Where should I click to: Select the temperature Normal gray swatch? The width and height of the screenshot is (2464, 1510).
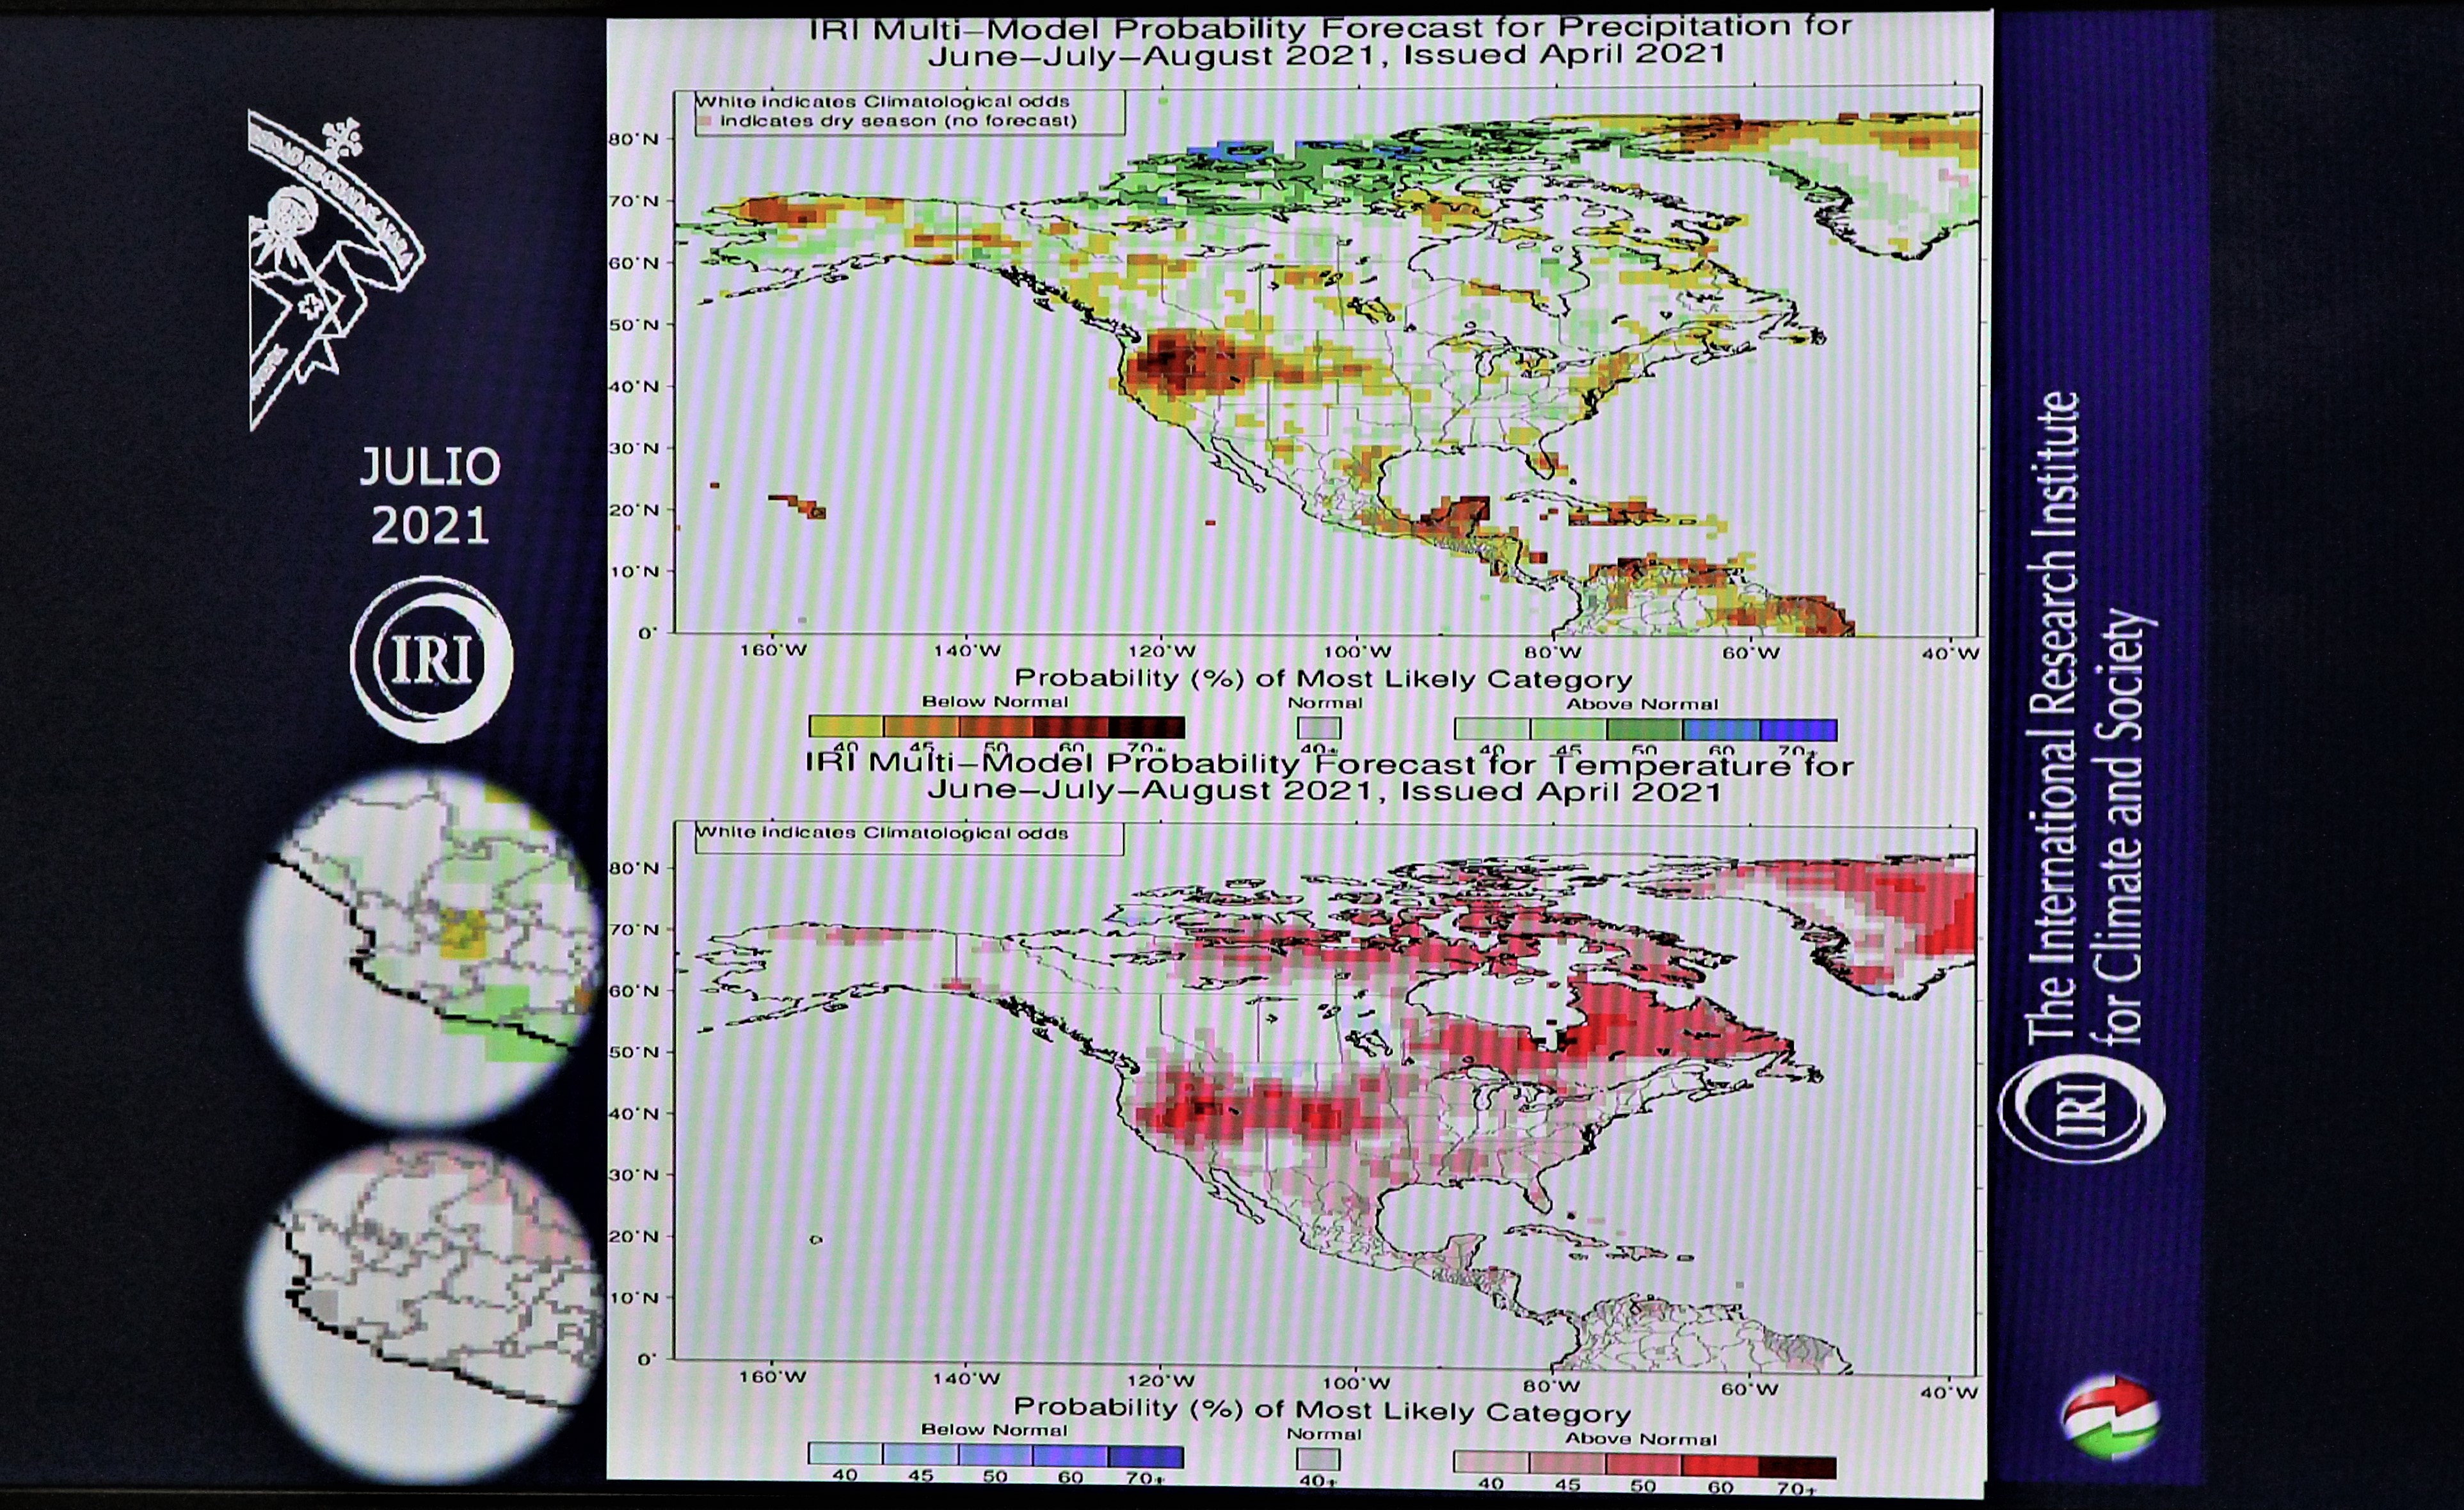click(1317, 1459)
